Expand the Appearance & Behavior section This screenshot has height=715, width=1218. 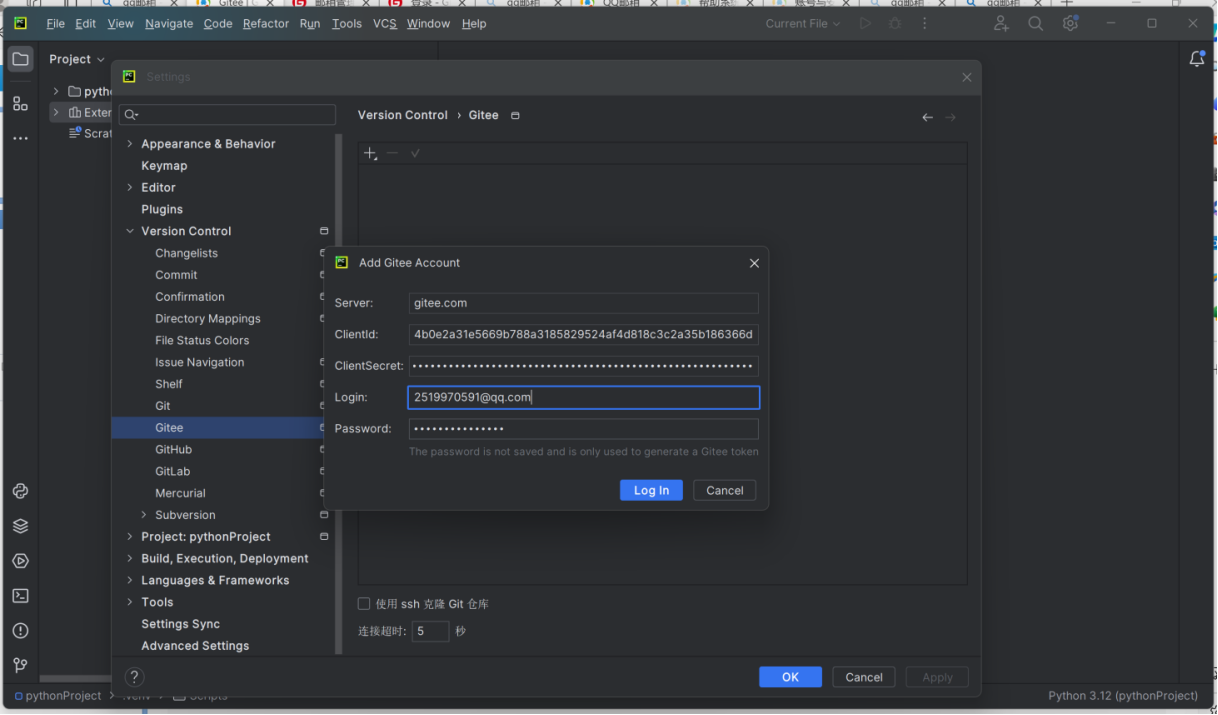coord(130,144)
